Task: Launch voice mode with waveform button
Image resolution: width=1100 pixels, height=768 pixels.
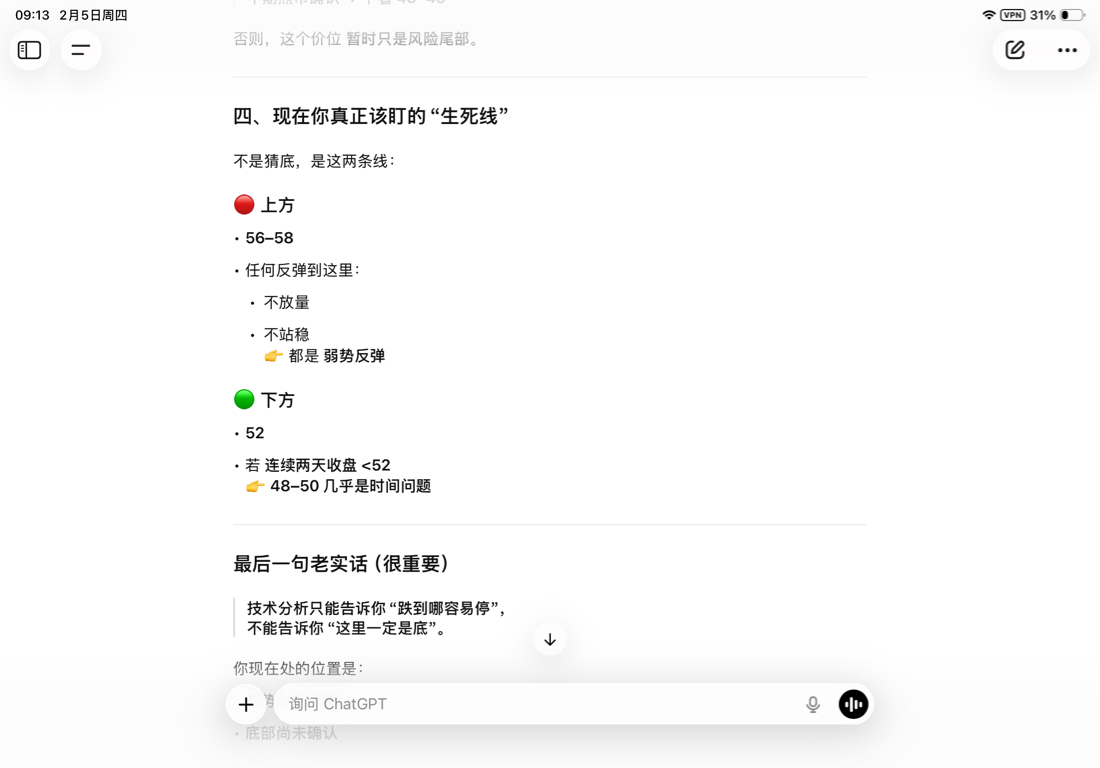Action: pyautogui.click(x=853, y=705)
